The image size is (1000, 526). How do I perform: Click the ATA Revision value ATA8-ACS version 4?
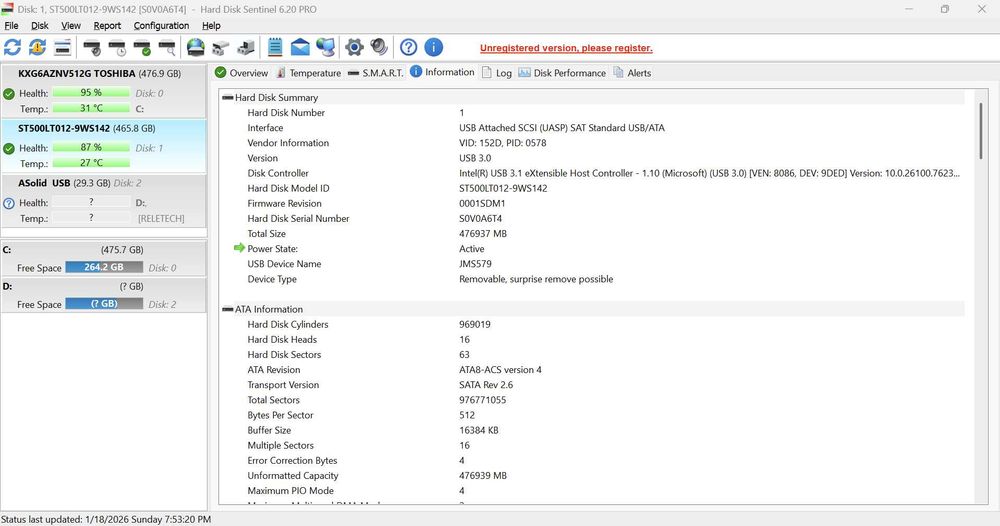click(500, 370)
